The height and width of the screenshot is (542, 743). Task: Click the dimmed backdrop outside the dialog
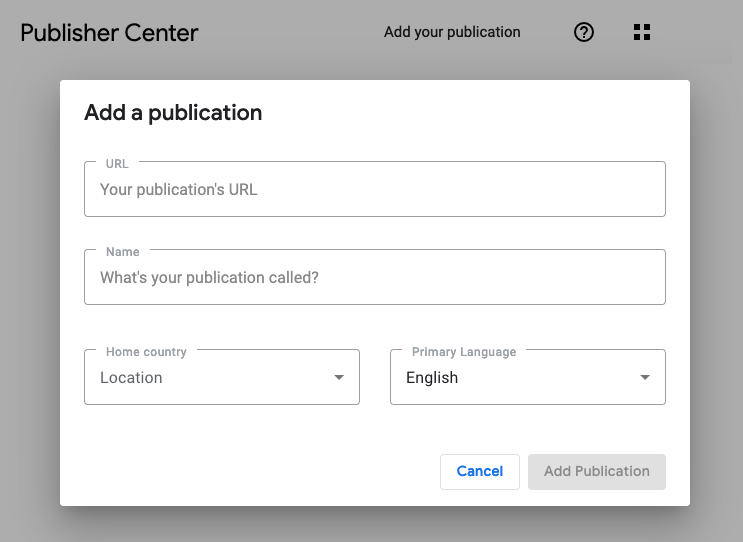(30, 300)
